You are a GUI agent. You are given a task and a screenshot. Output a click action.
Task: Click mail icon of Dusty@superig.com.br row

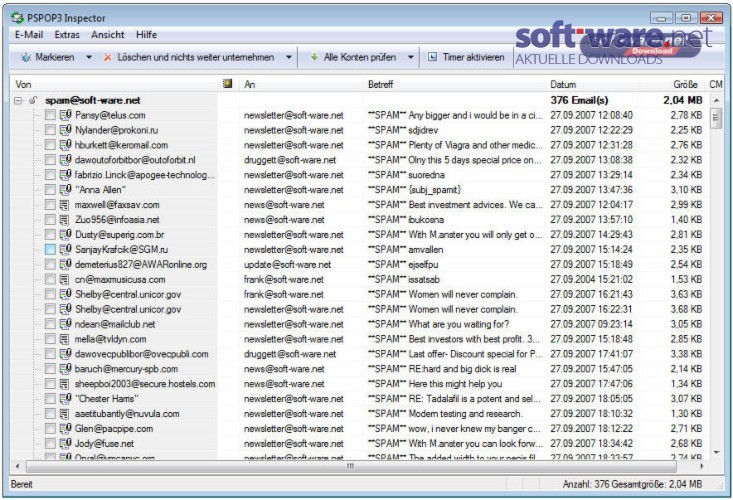[x=65, y=234]
